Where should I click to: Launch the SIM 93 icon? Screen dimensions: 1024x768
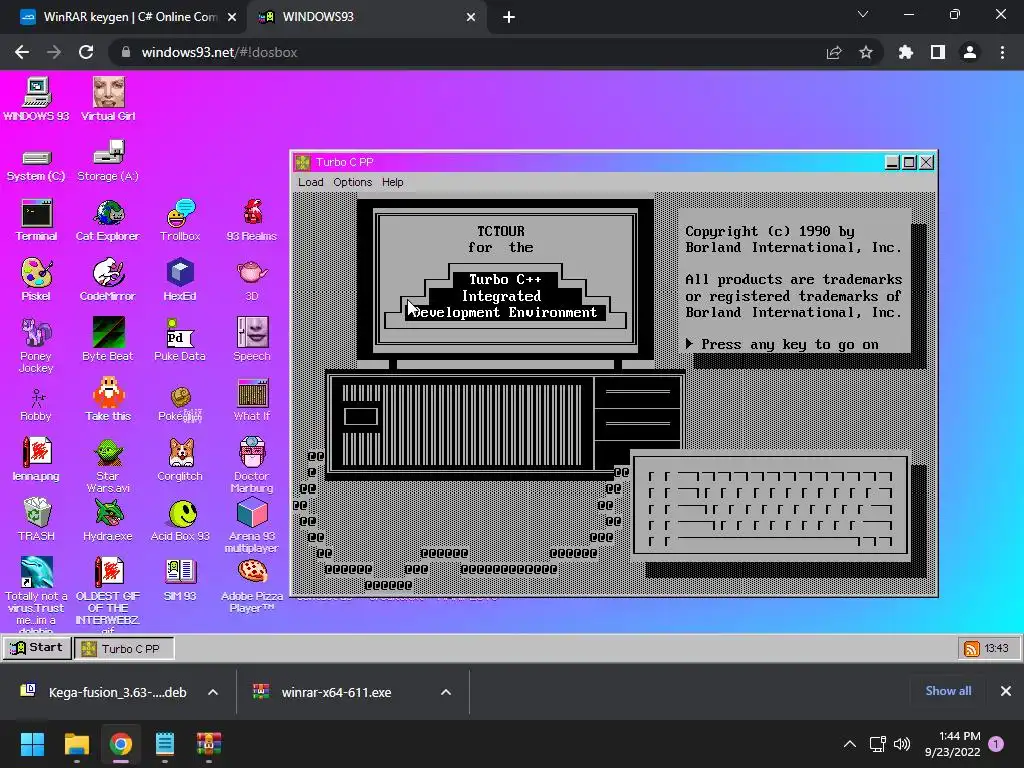pos(180,580)
